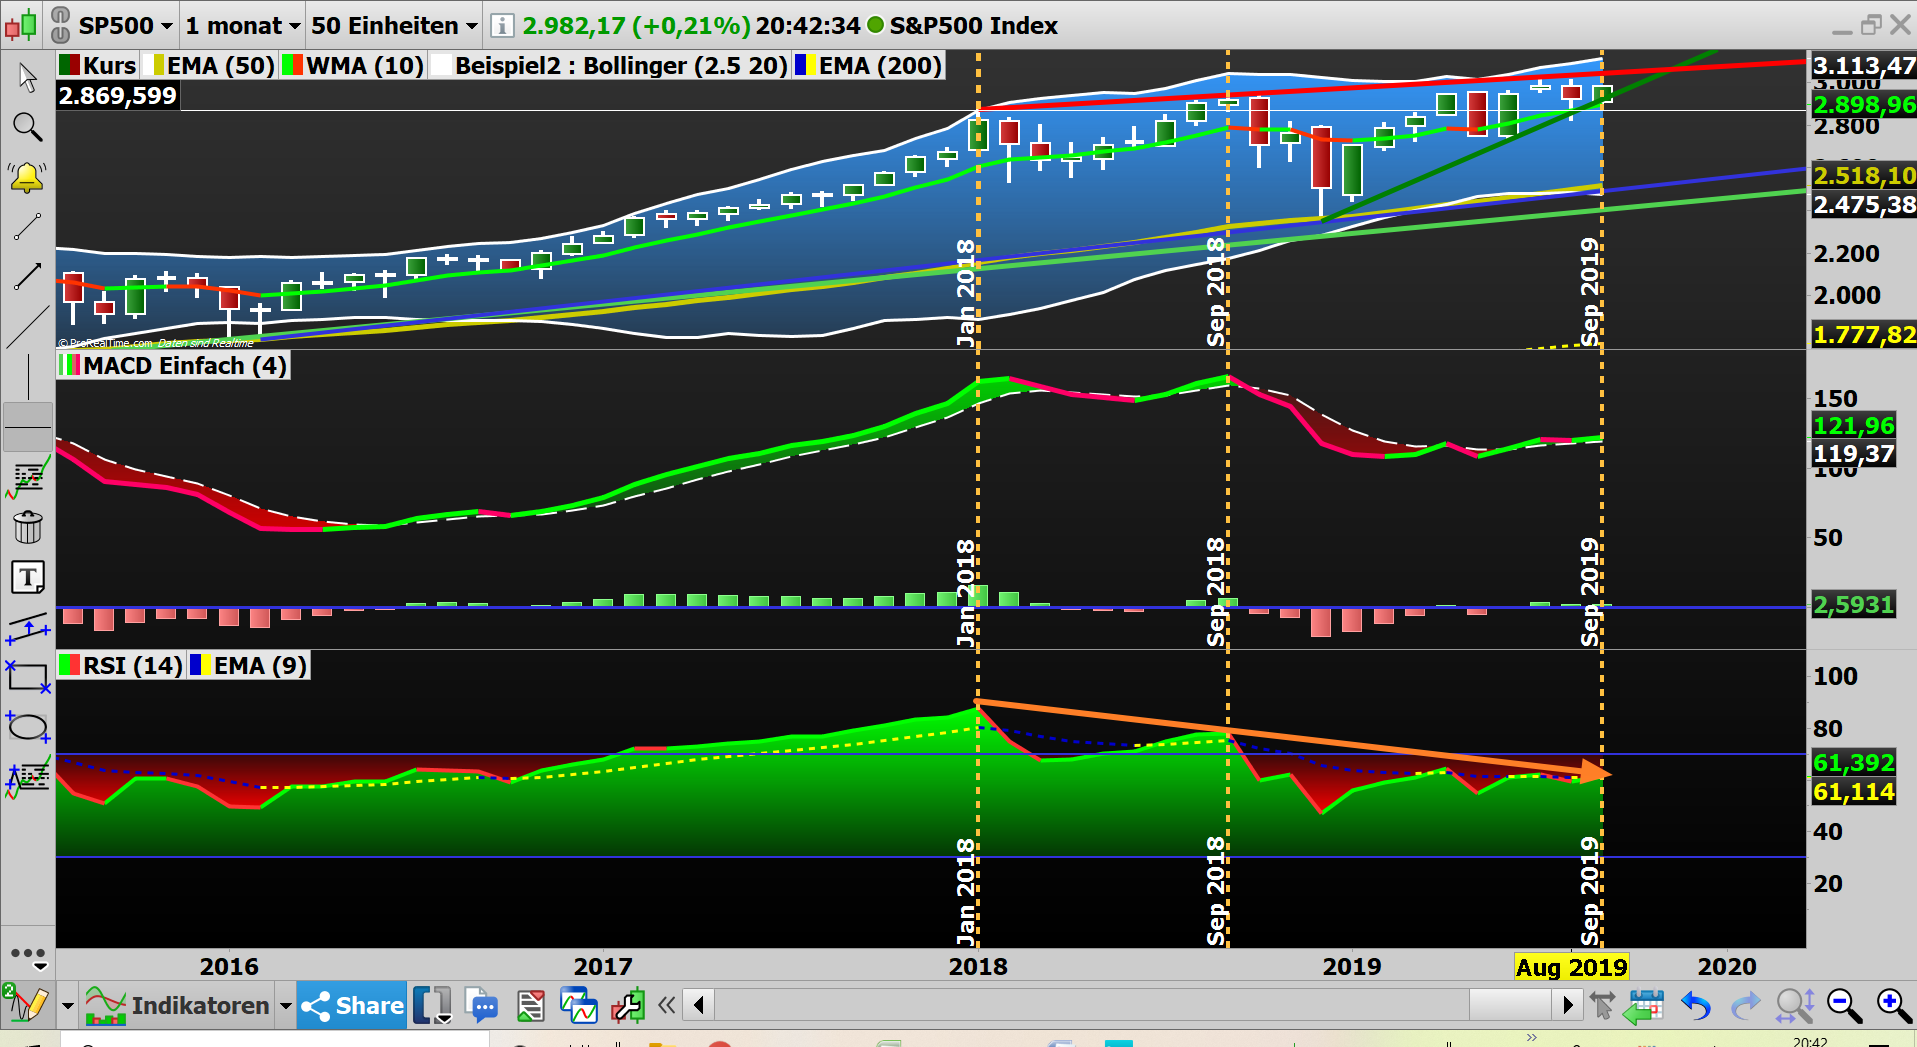Click the alarm bell alert tool
1917x1047 pixels.
[27, 177]
